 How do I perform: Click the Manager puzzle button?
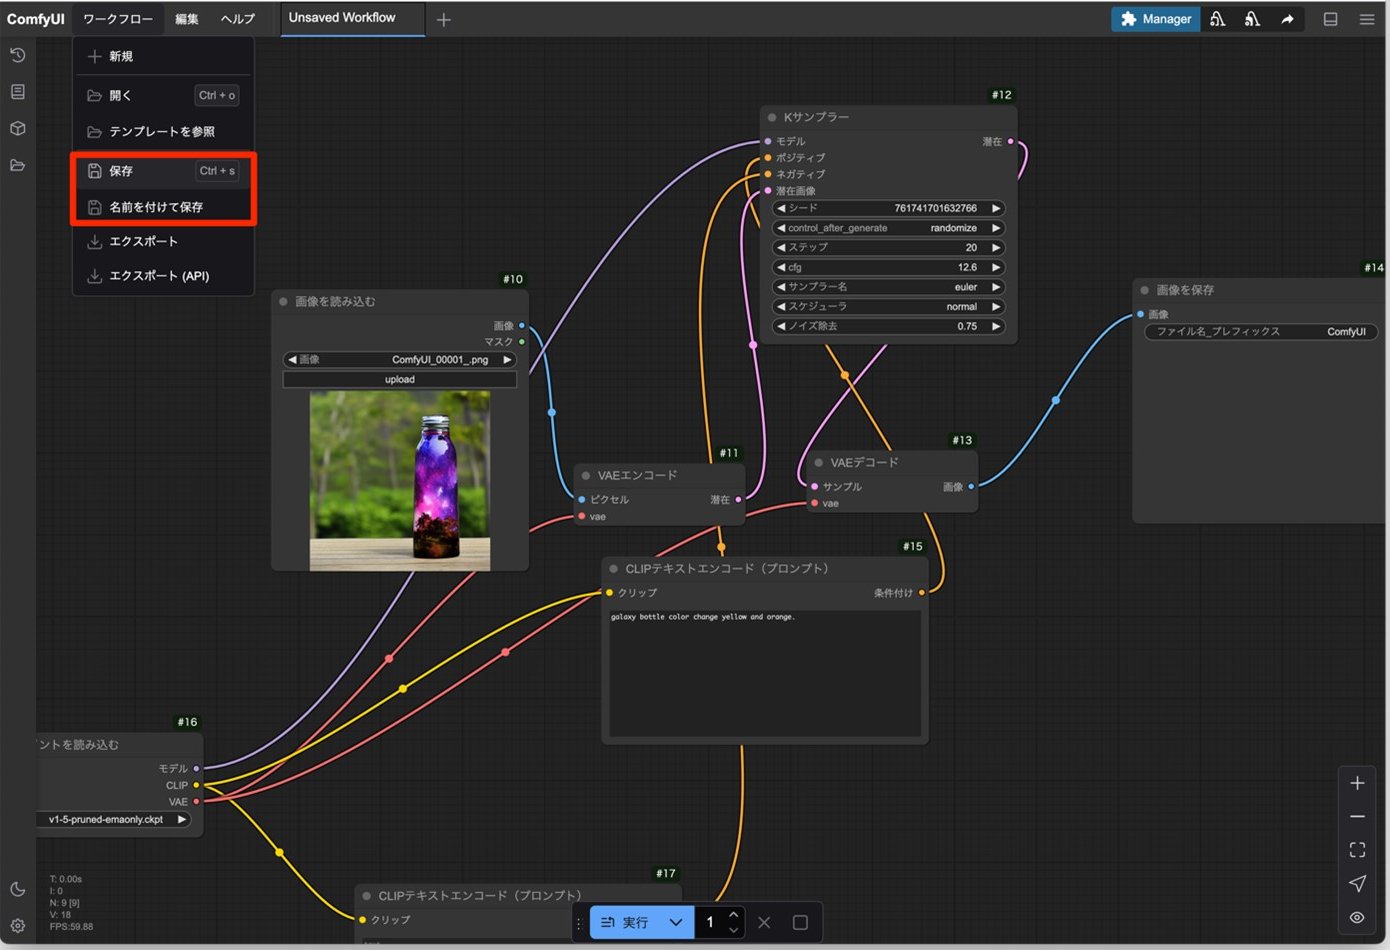tap(1155, 19)
